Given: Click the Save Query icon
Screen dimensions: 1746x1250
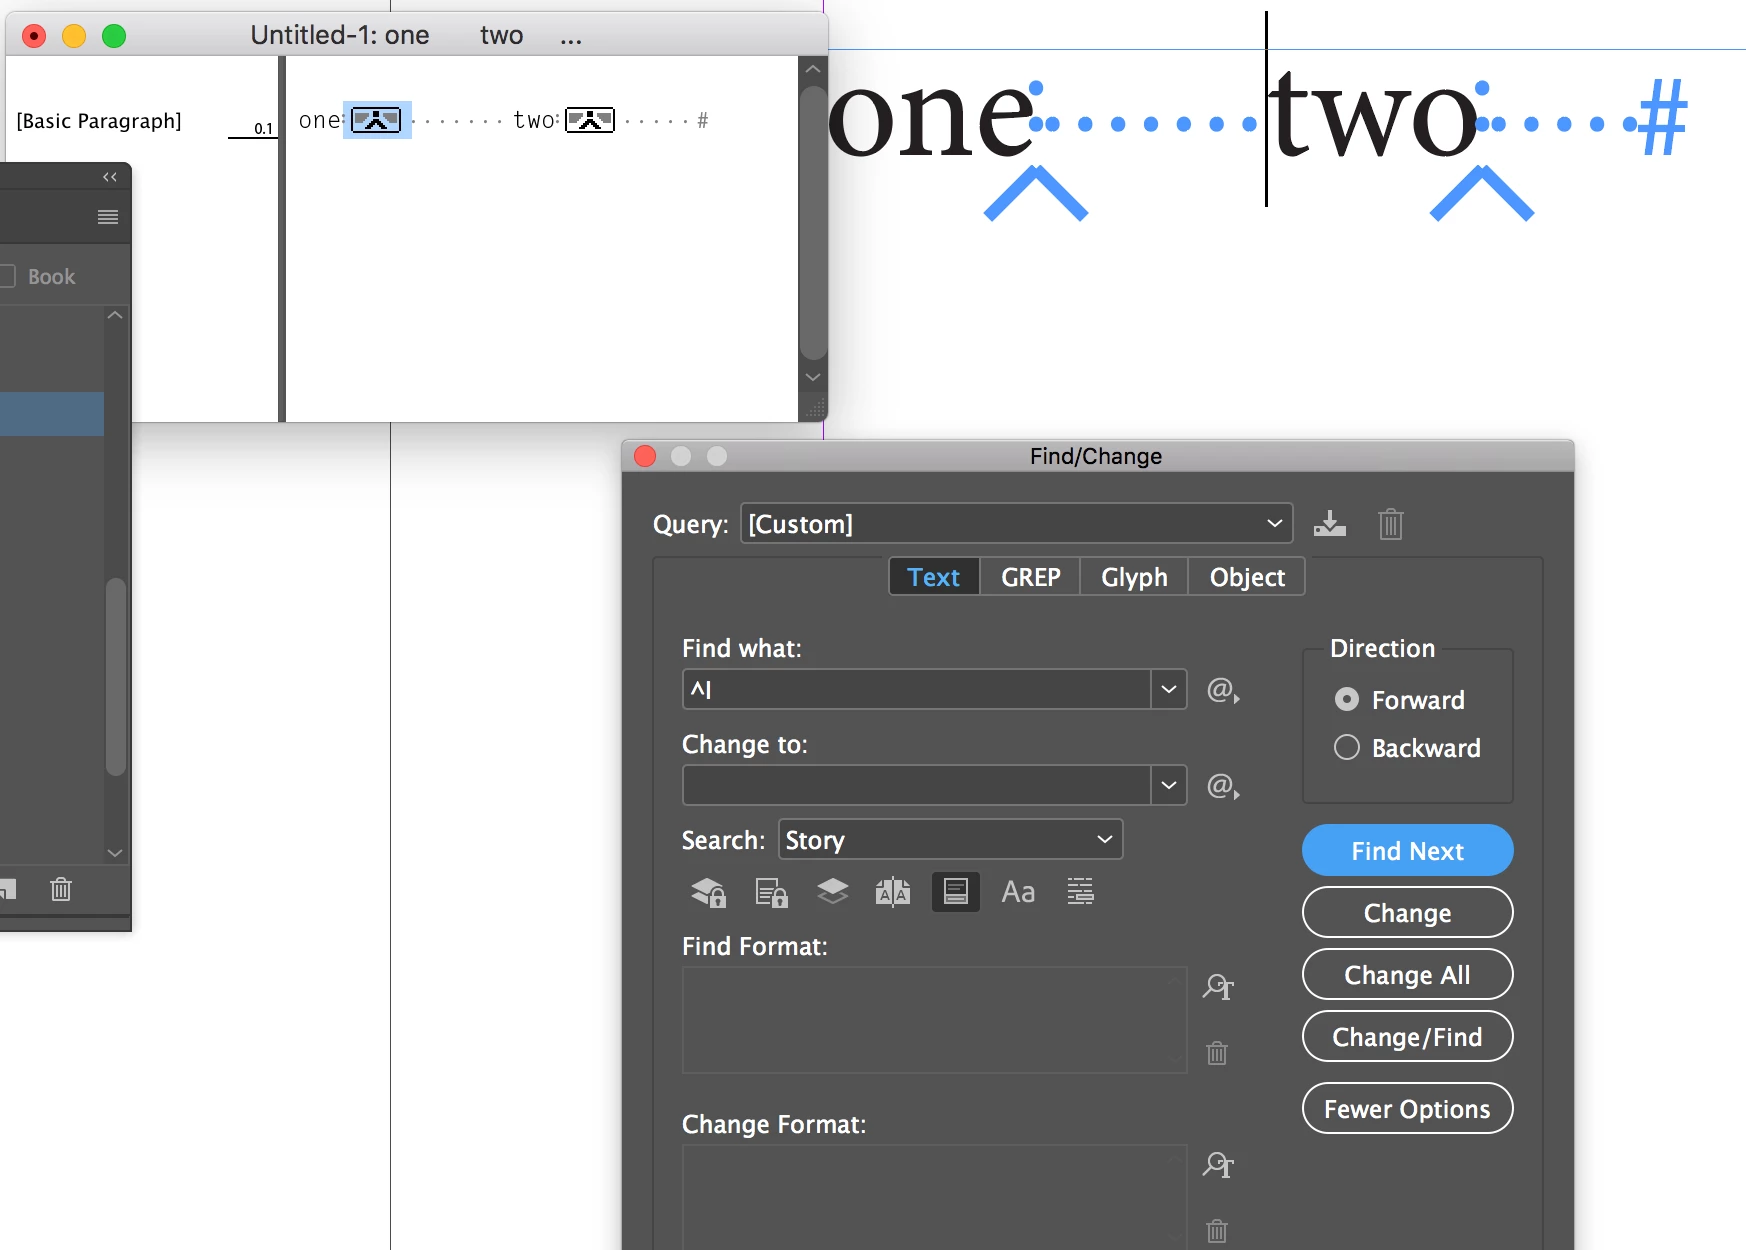Looking at the screenshot, I should click(1329, 523).
